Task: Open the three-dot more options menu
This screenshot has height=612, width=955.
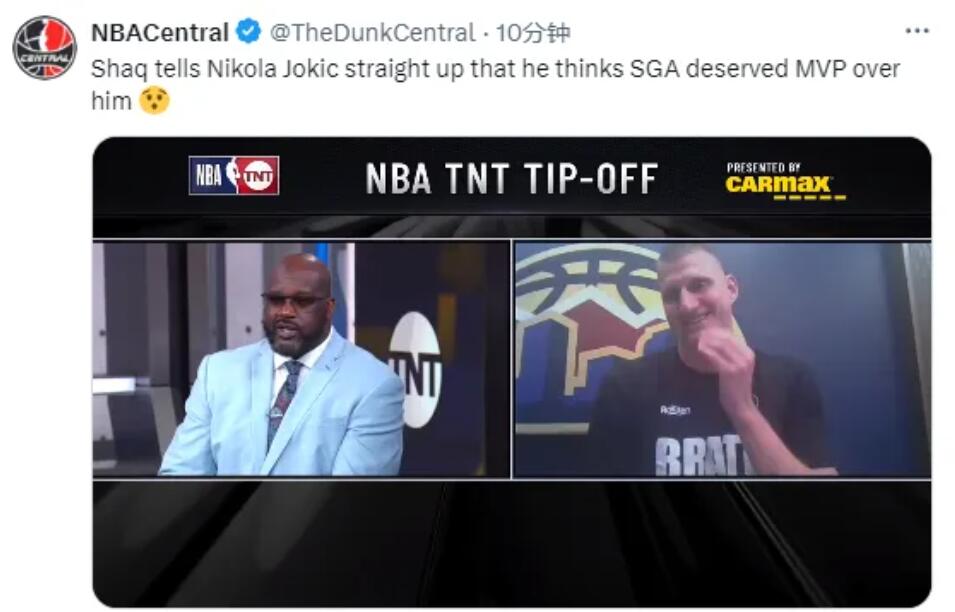Action: click(x=917, y=31)
